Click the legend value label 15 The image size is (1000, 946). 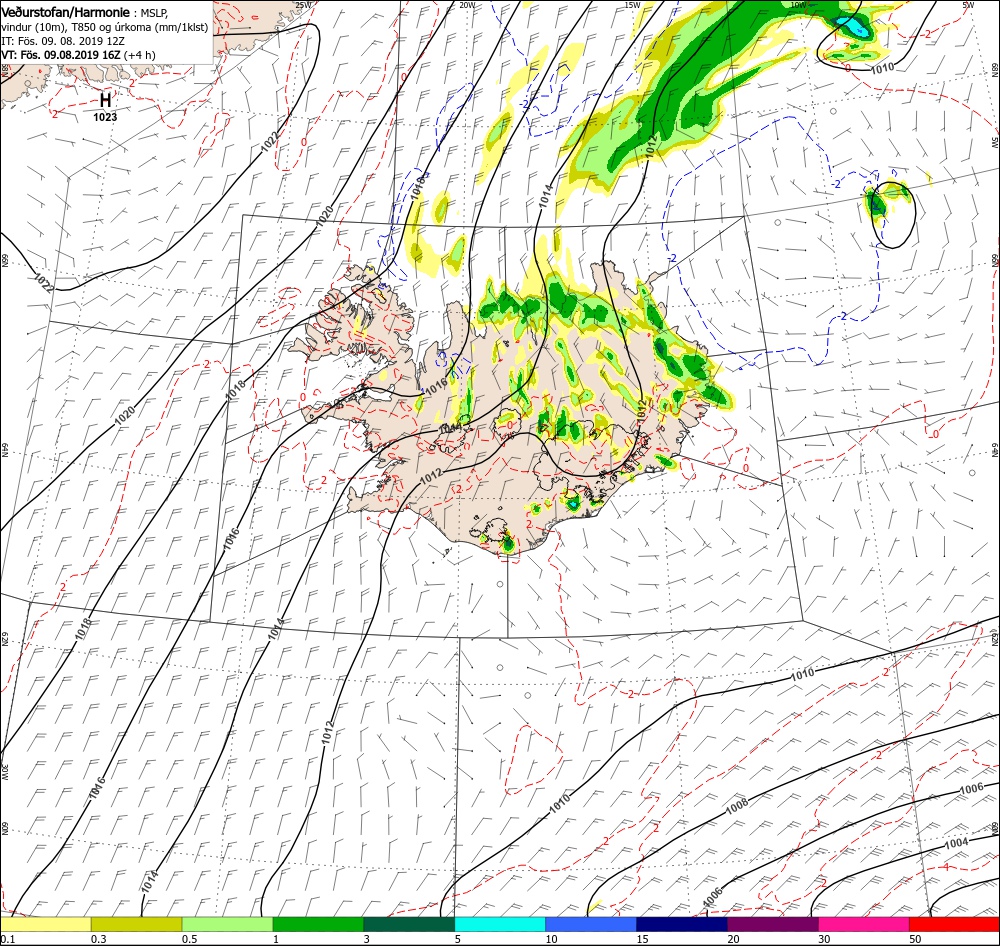643,938
